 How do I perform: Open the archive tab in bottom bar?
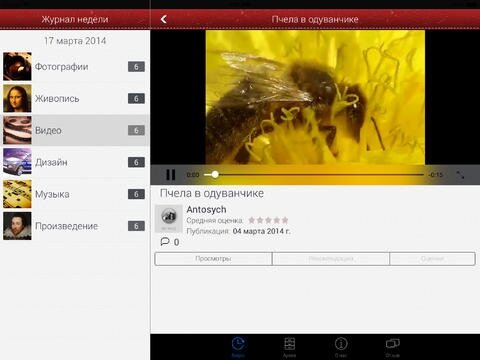(x=289, y=347)
